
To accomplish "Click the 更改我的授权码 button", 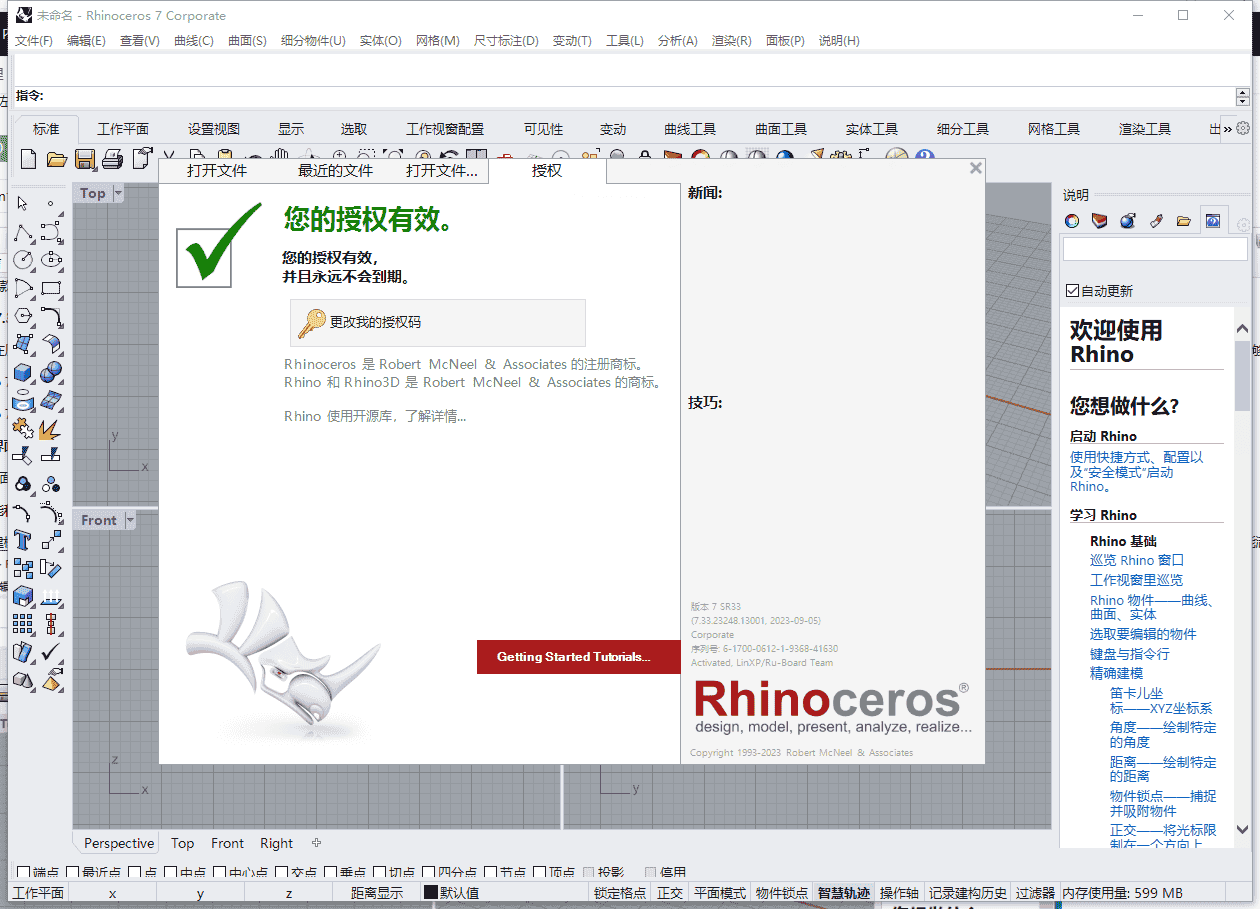I will coord(437,322).
